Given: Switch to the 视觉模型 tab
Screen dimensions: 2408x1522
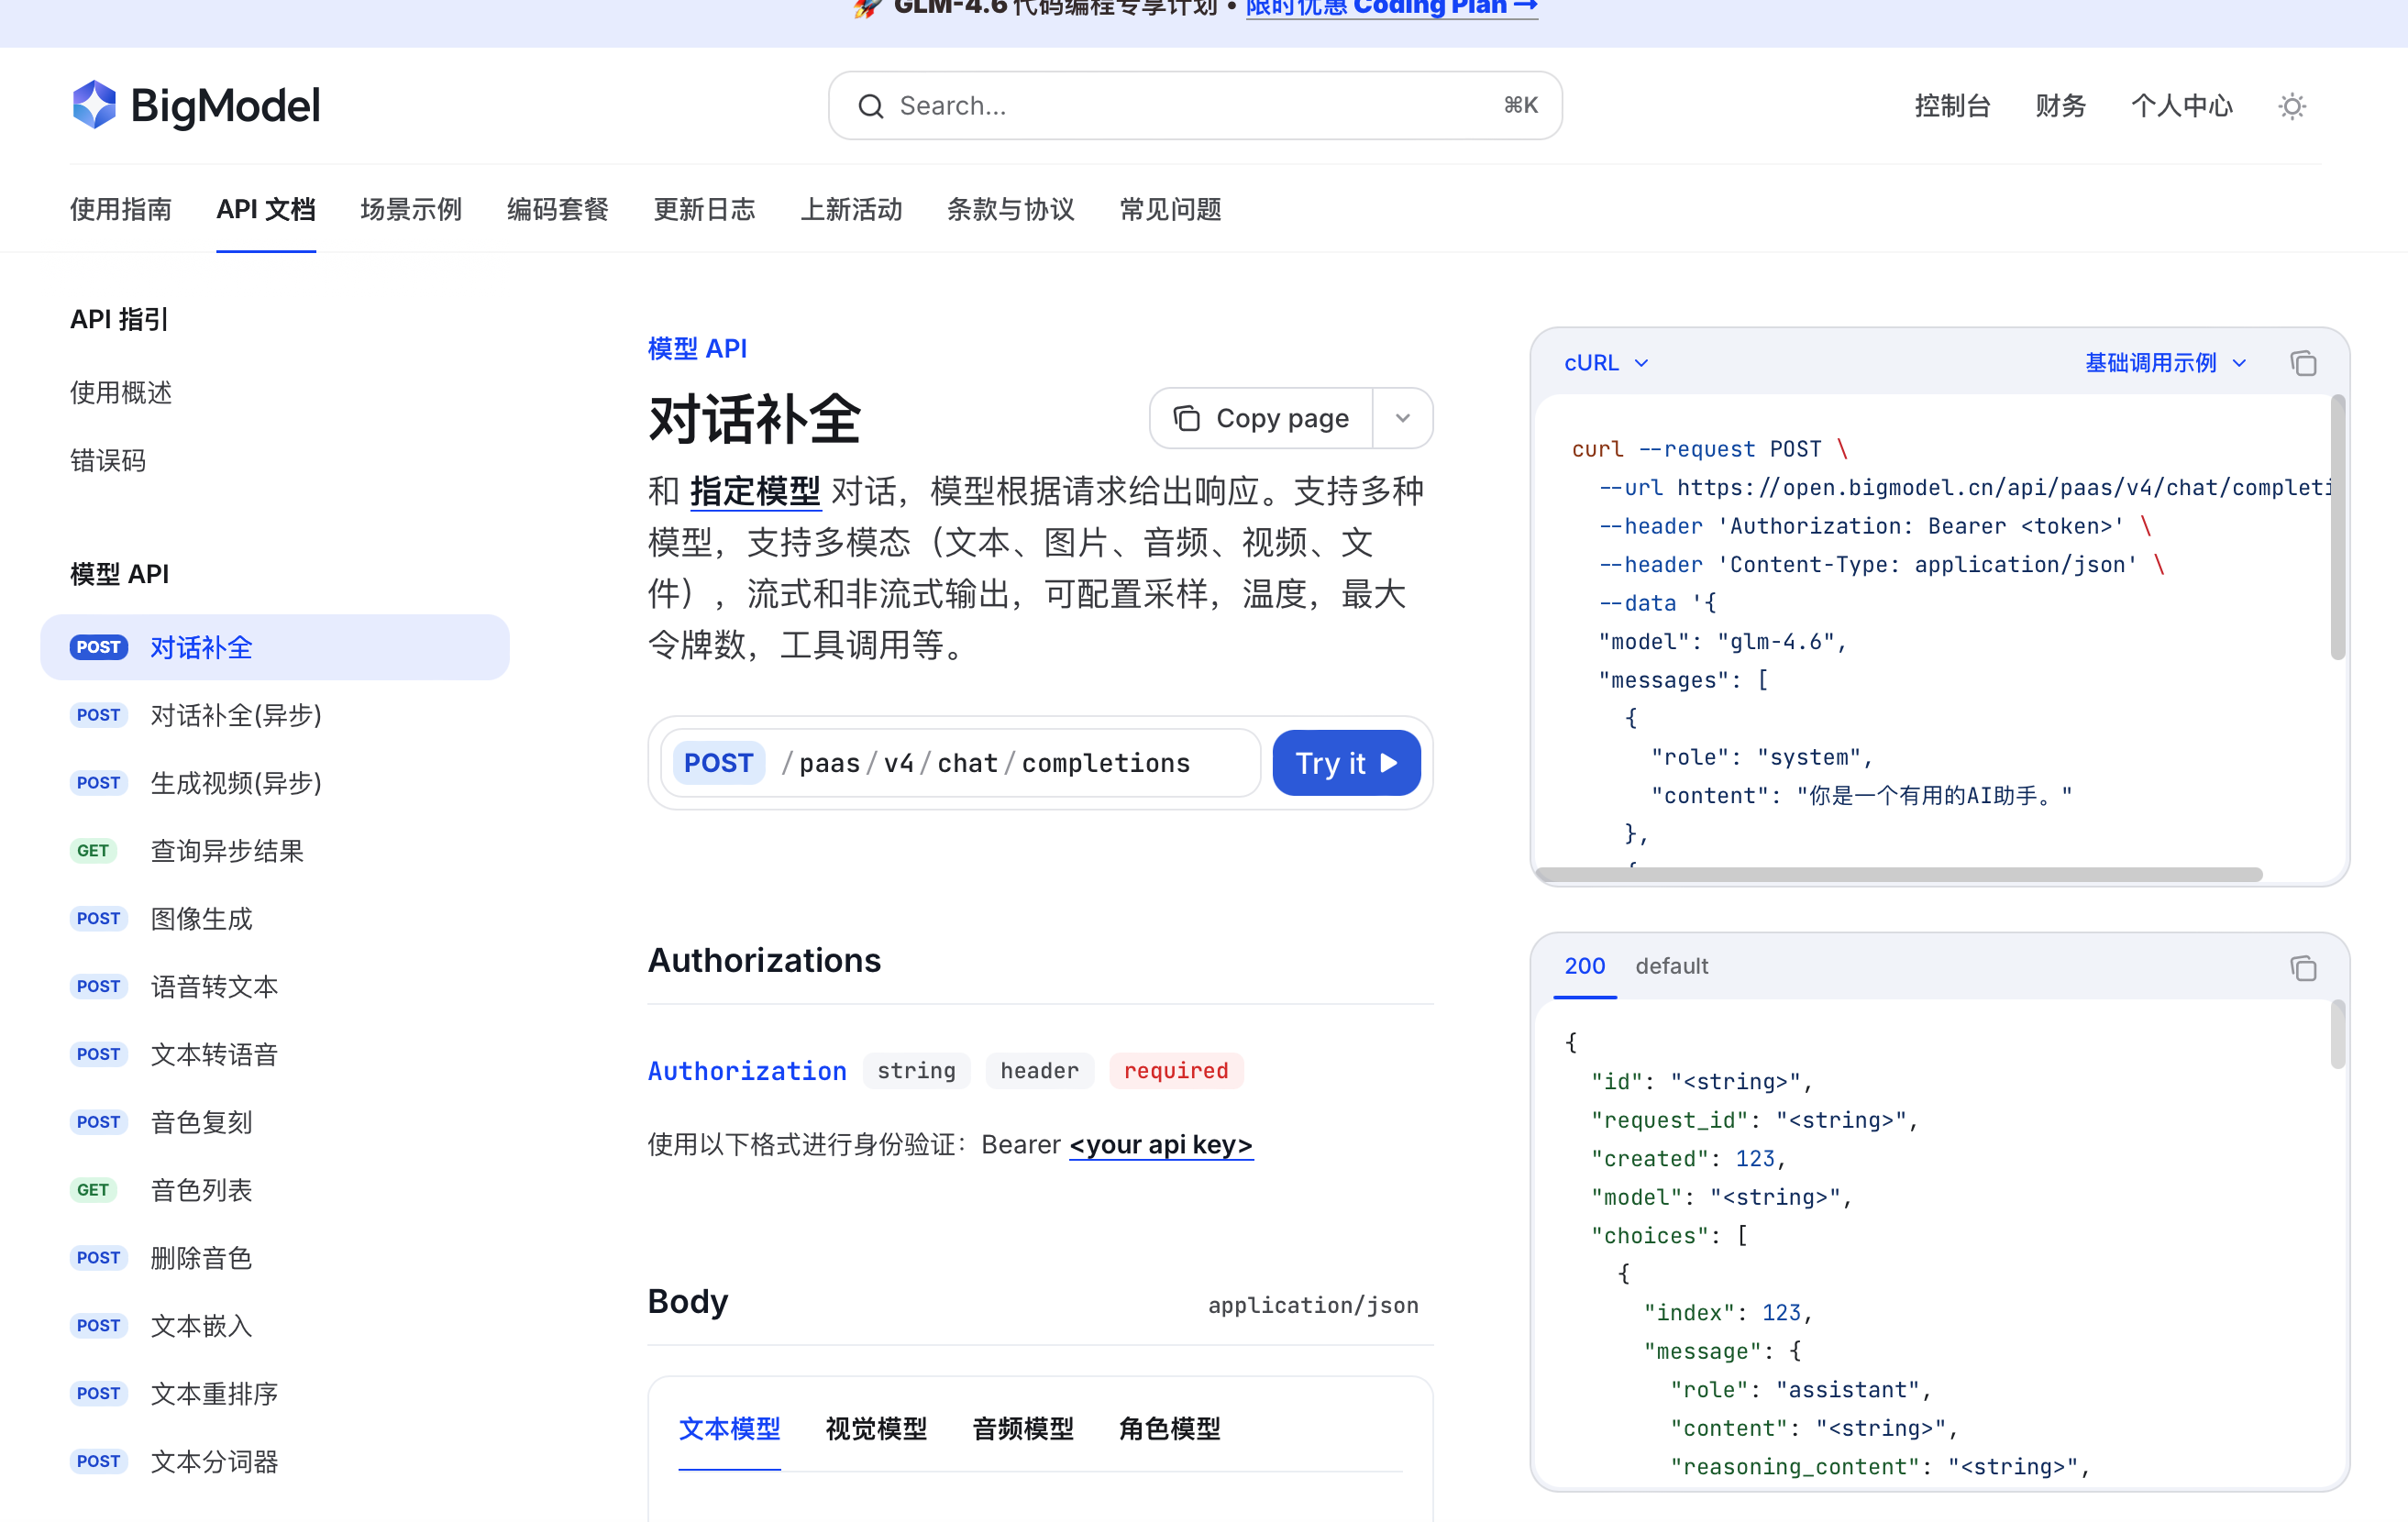Looking at the screenshot, I should coord(875,1429).
